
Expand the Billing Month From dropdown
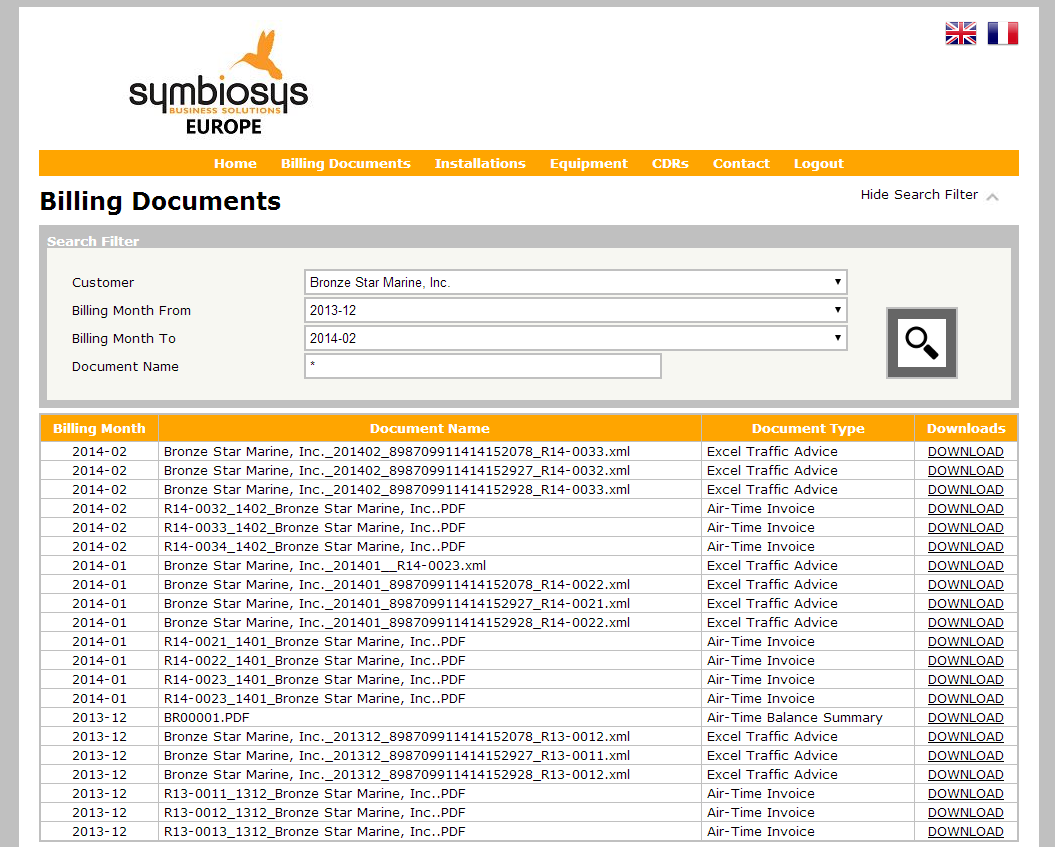pyautogui.click(x=575, y=310)
